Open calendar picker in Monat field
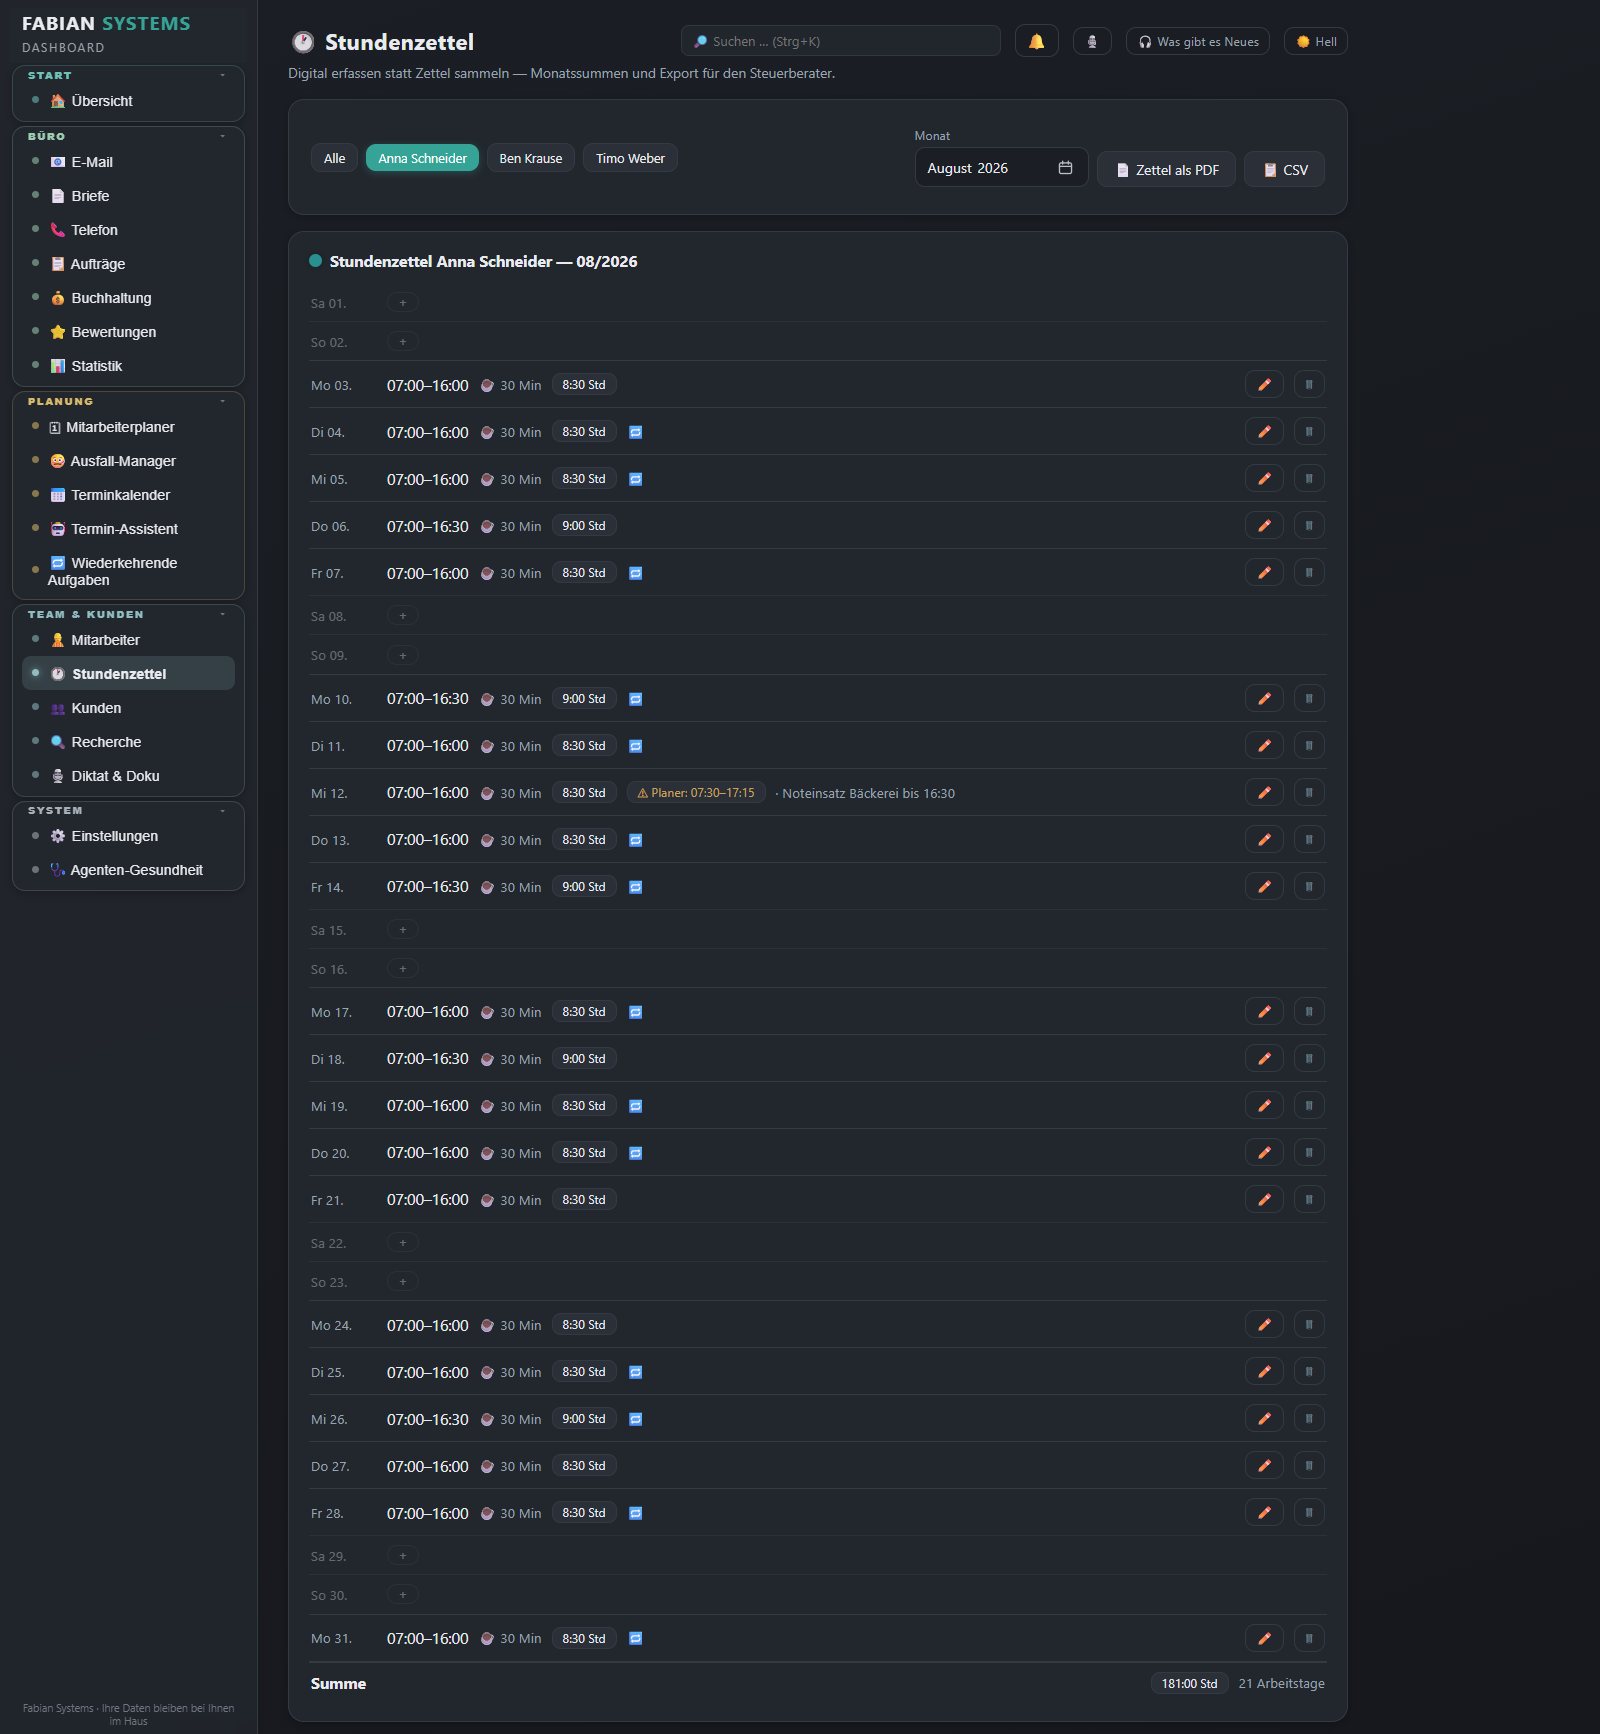 1065,168
